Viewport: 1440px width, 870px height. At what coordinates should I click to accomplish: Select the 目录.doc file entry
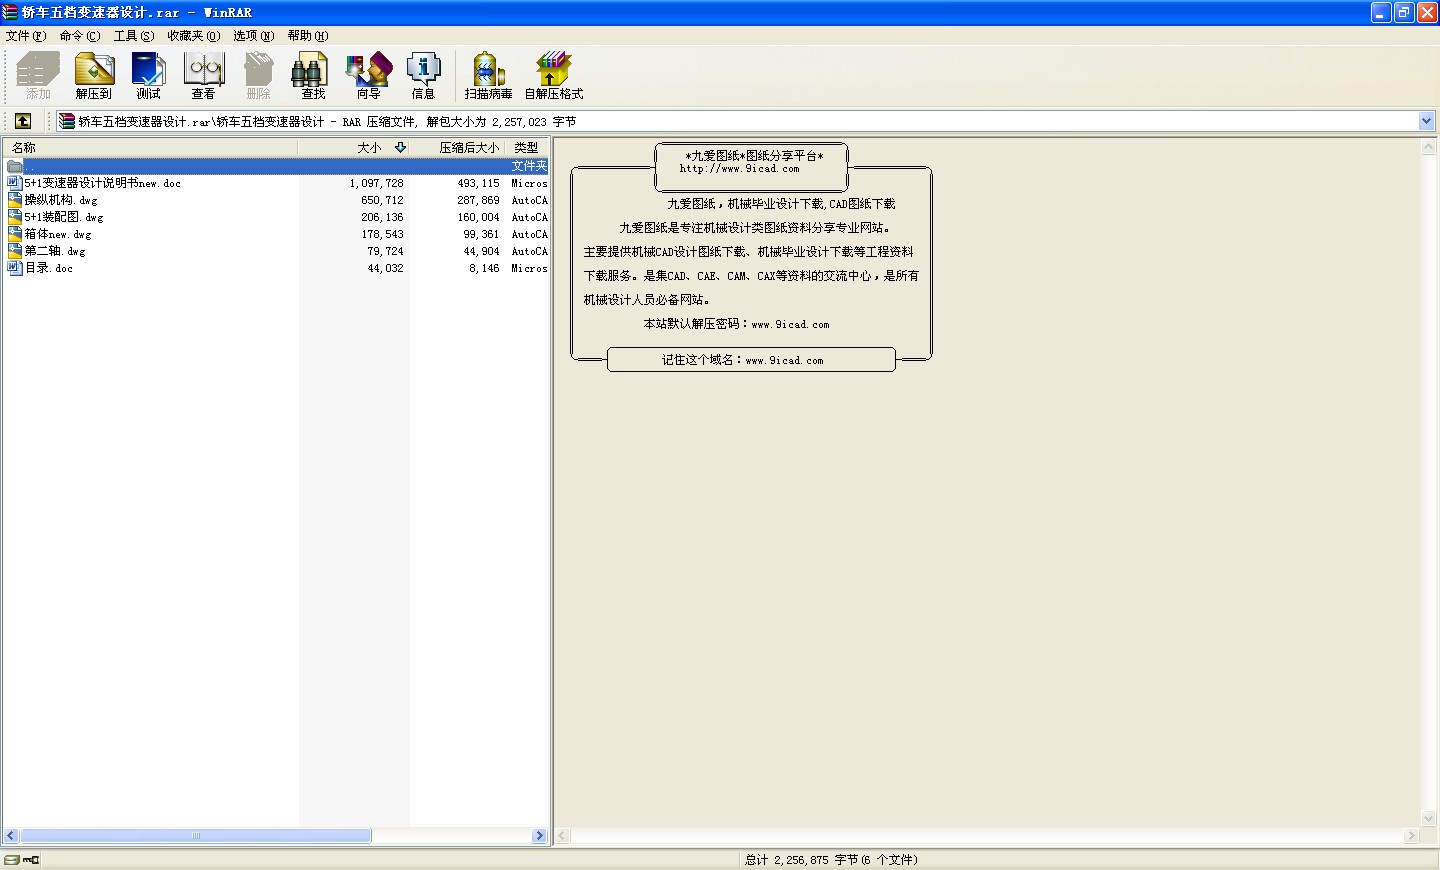48,268
